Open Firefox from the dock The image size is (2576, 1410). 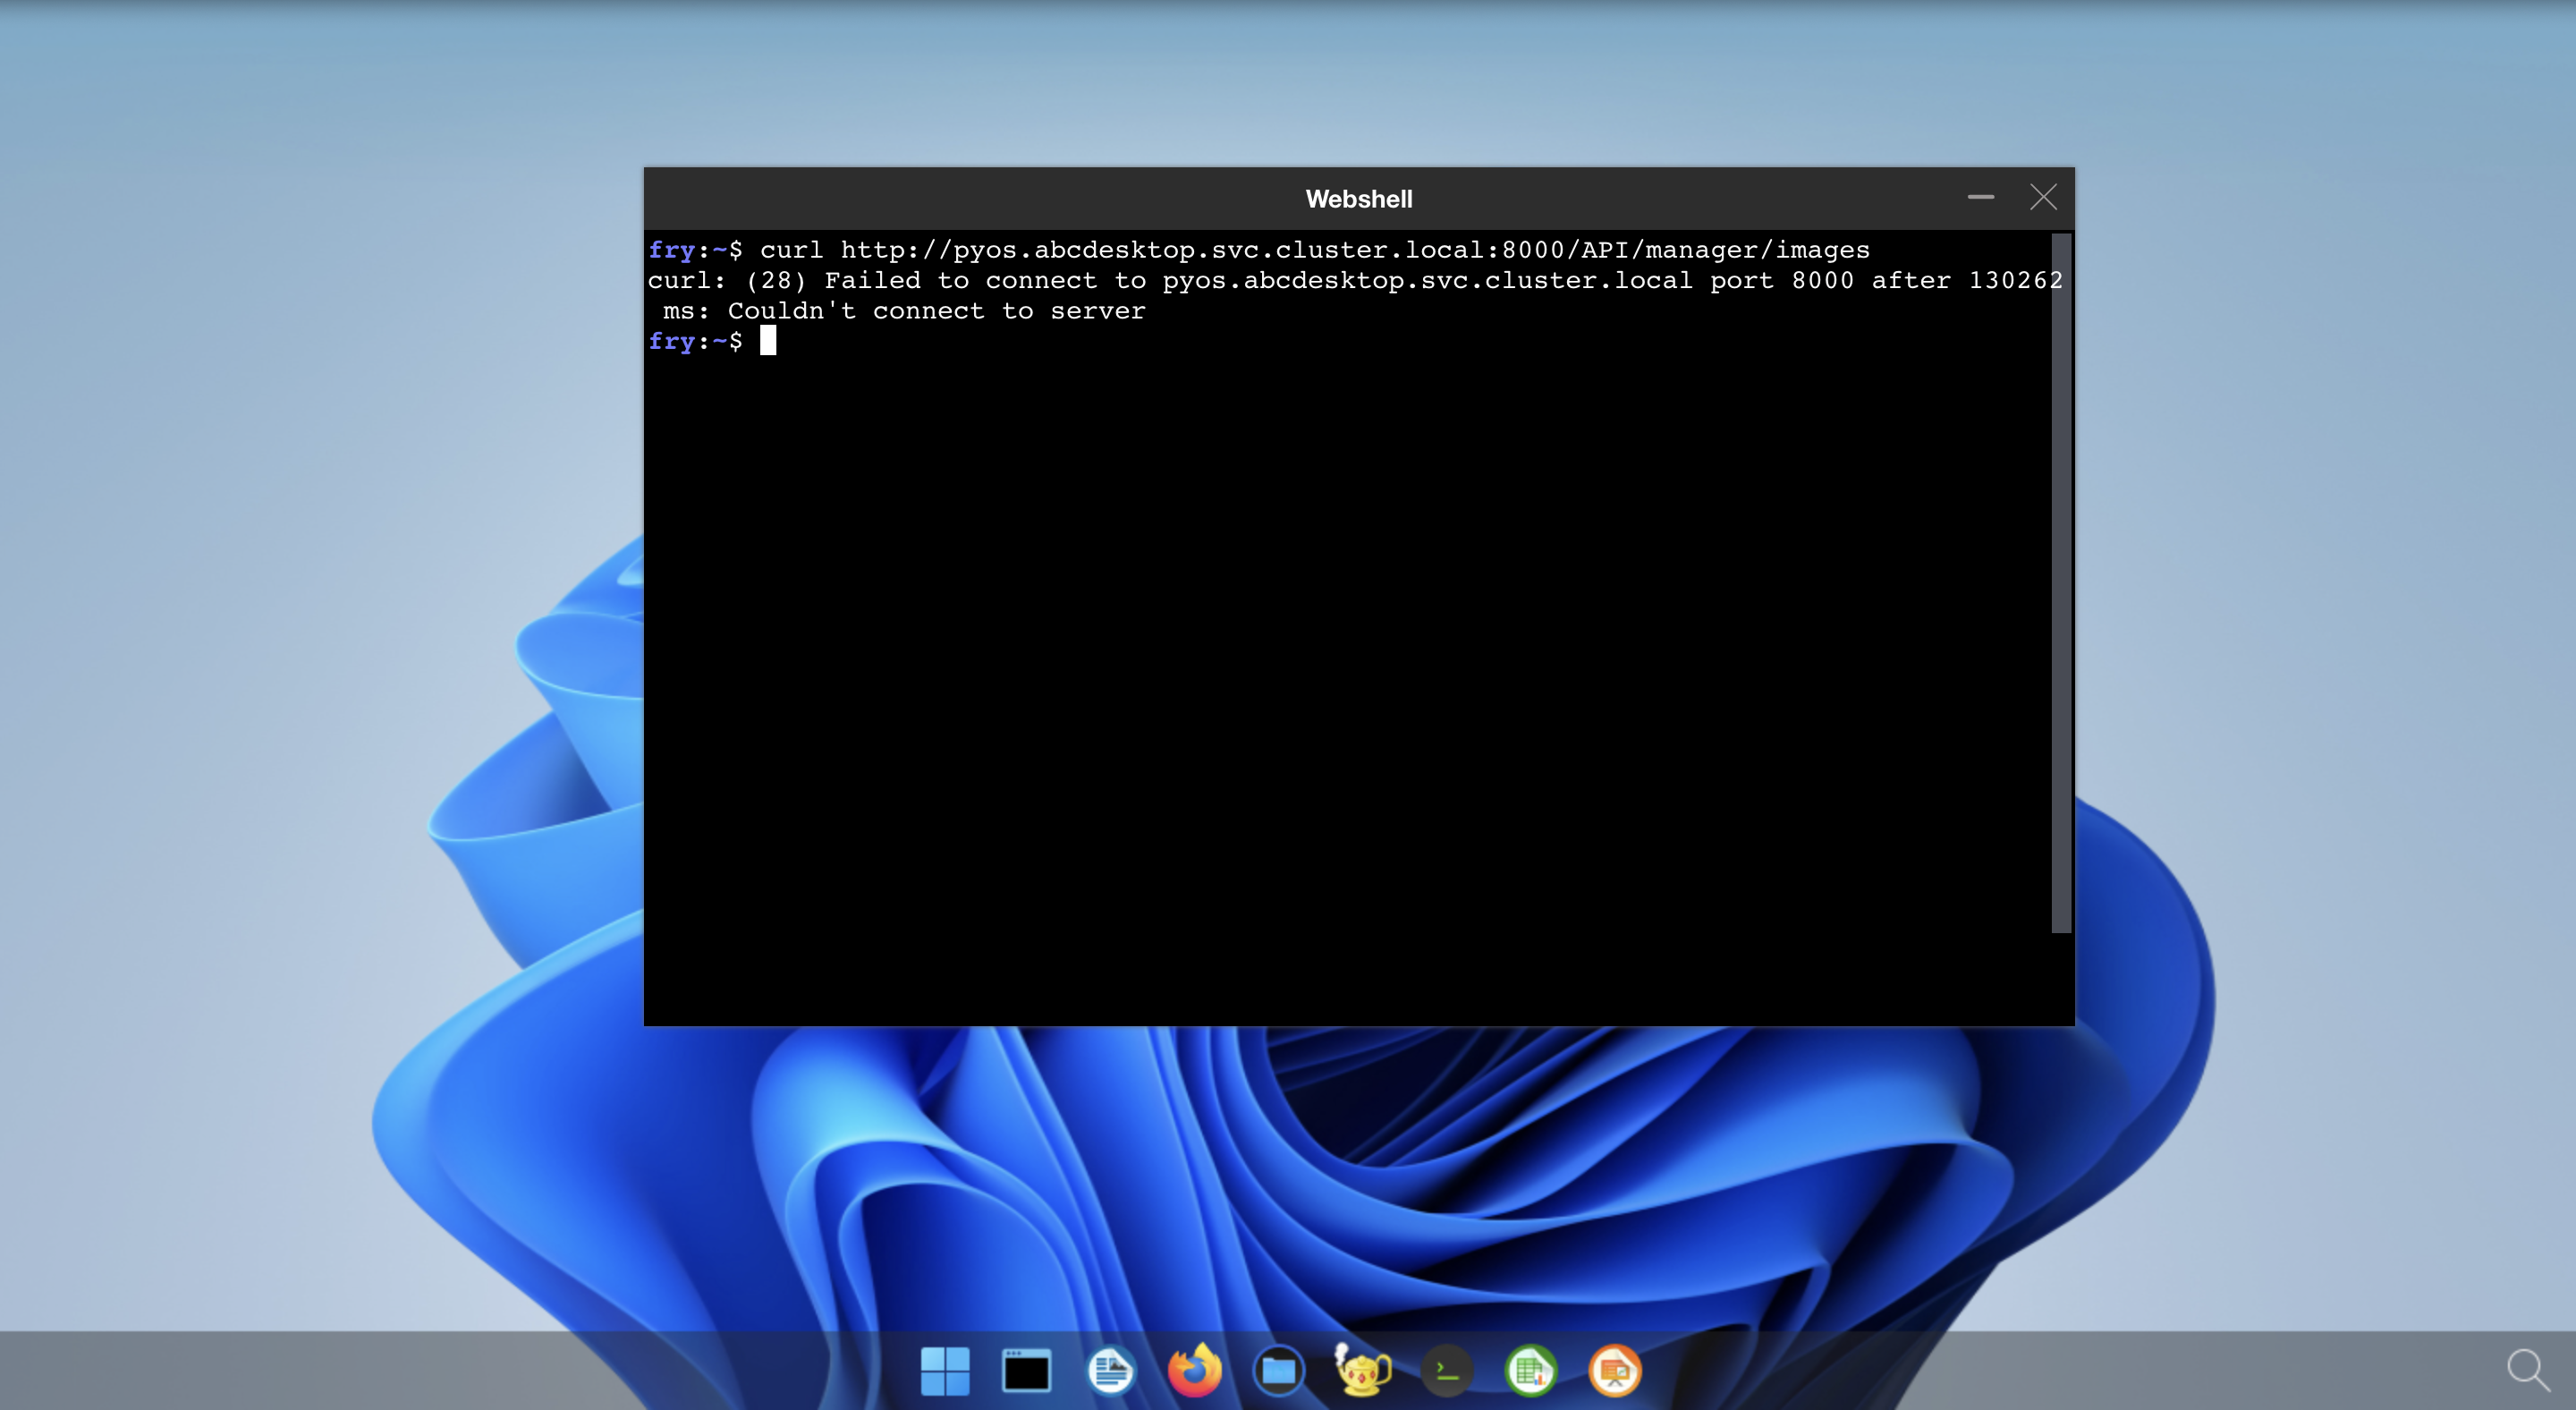(x=1195, y=1370)
